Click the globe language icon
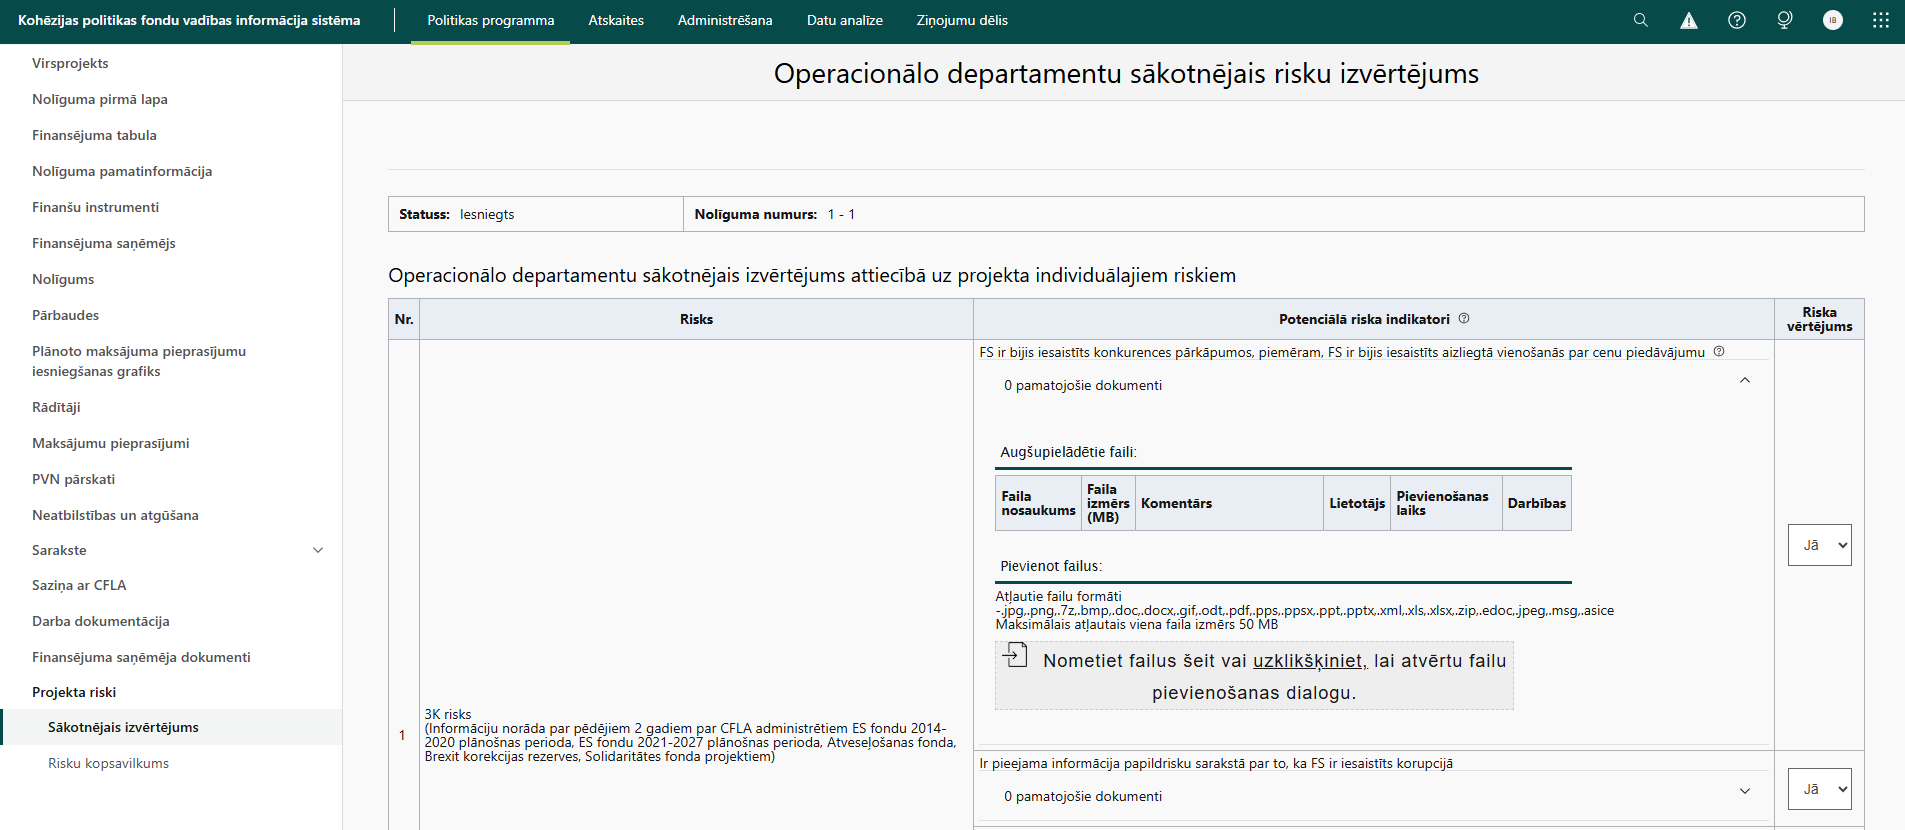 (1785, 20)
